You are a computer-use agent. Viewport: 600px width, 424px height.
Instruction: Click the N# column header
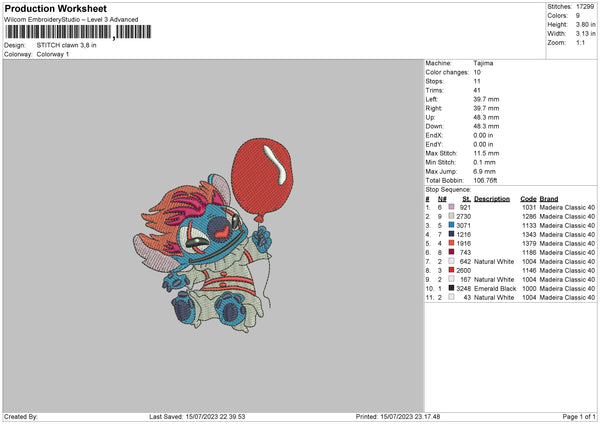[442, 199]
